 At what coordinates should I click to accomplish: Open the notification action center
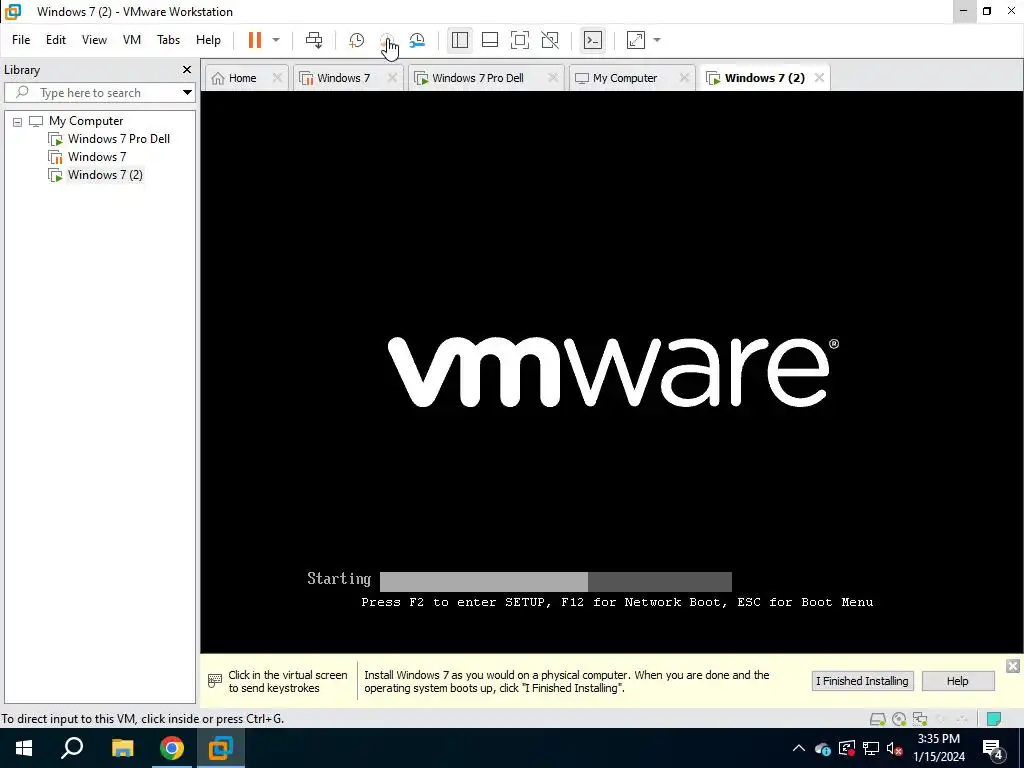coord(993,748)
